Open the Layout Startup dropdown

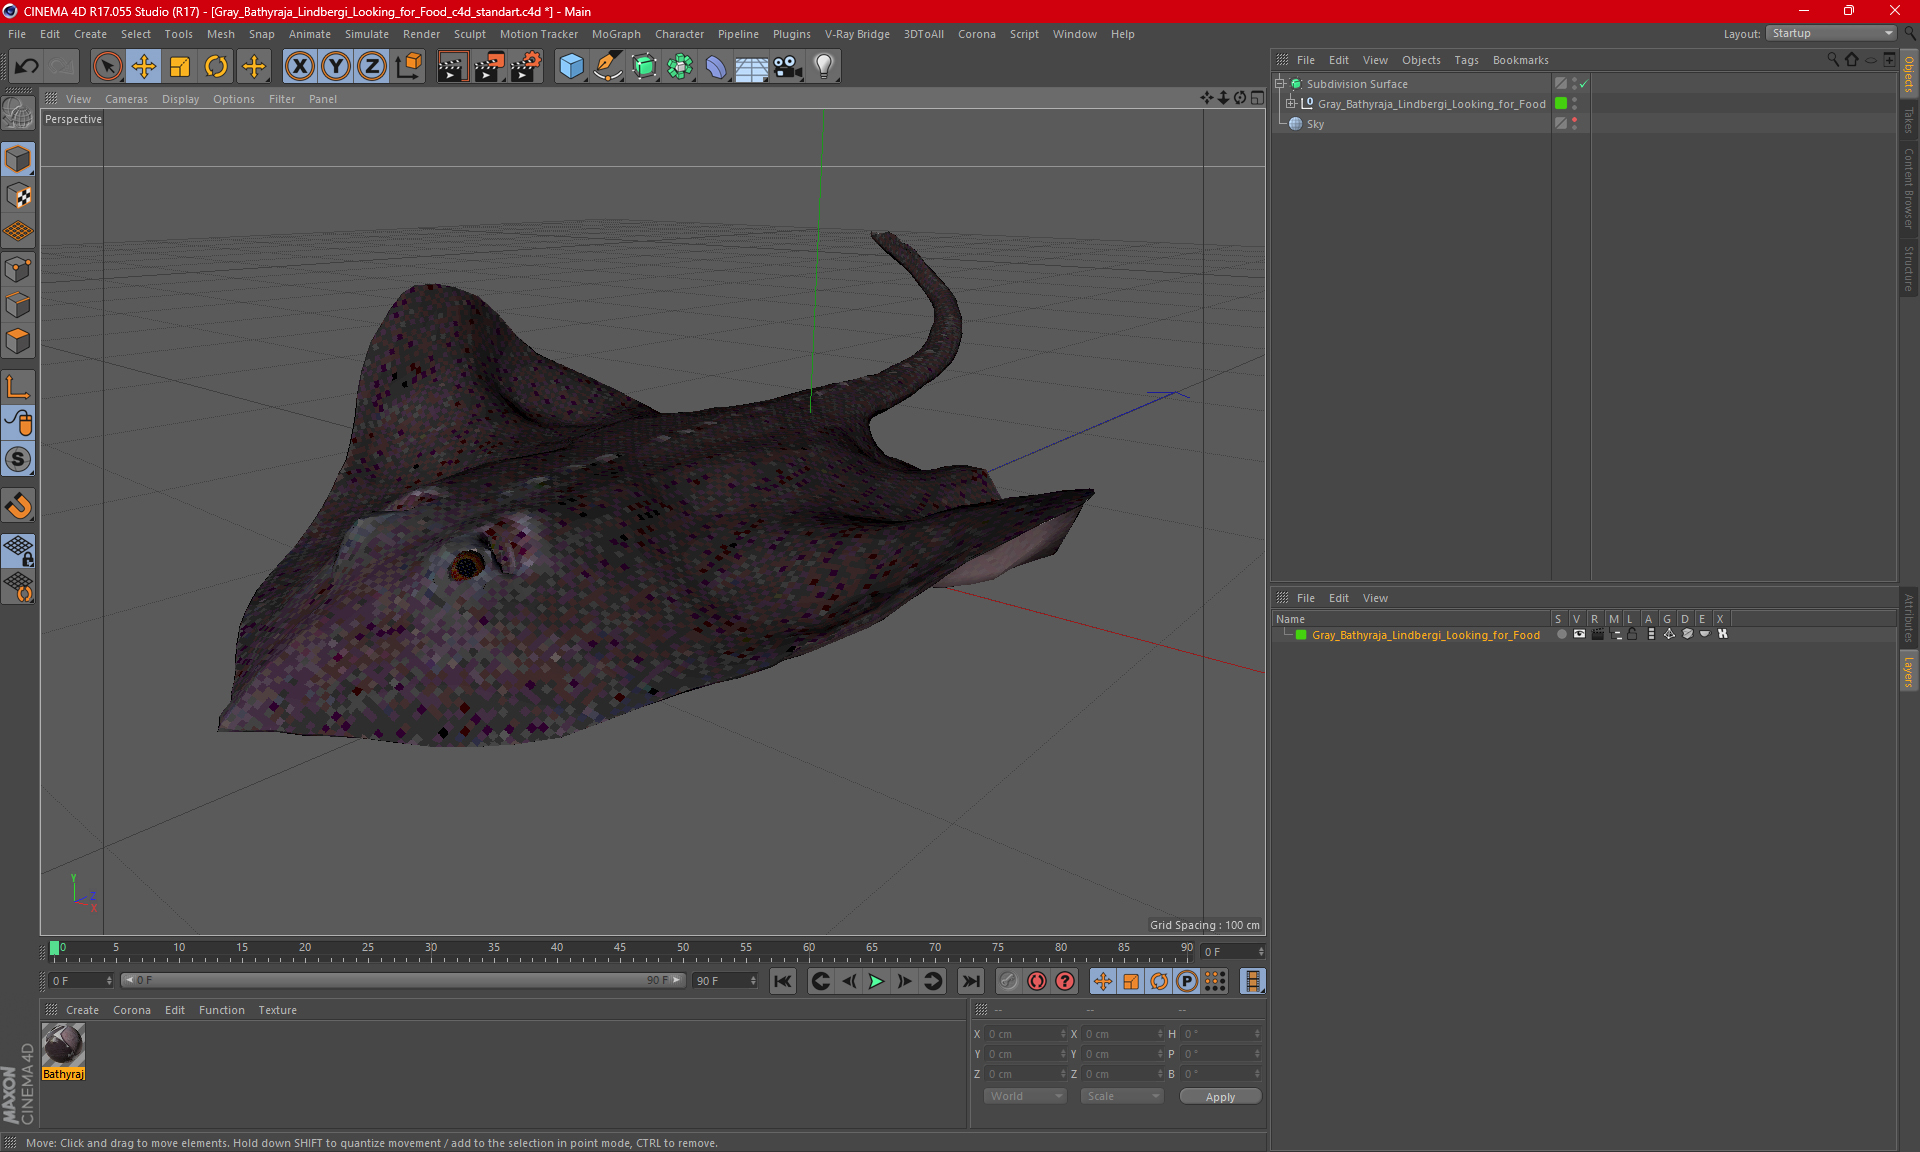click(x=1832, y=33)
